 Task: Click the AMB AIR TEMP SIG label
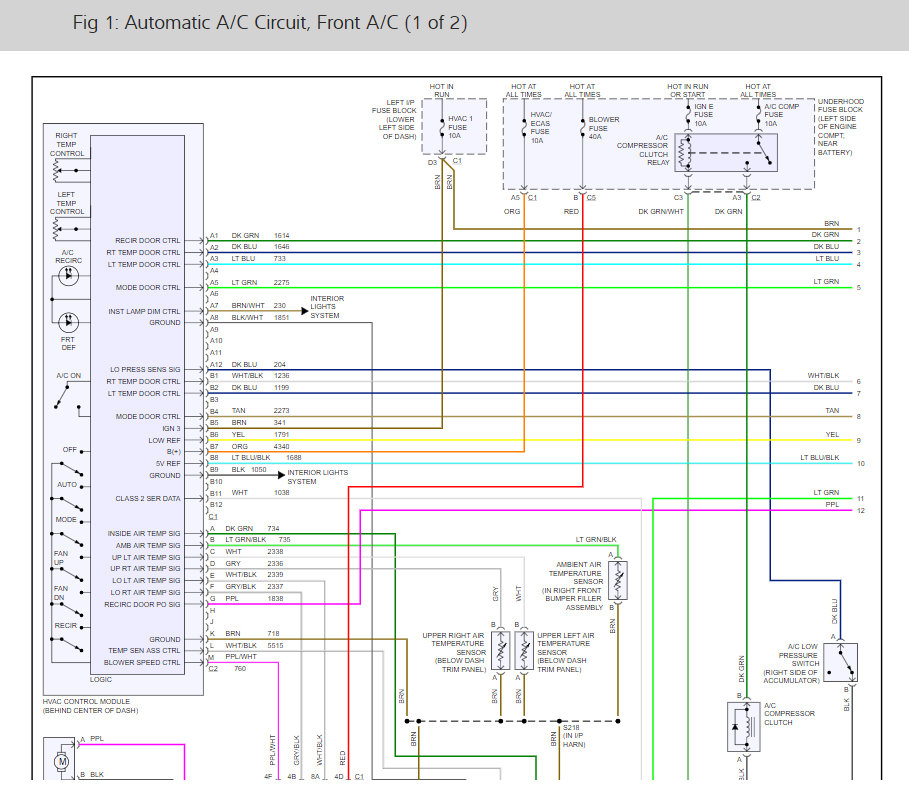click(x=148, y=545)
